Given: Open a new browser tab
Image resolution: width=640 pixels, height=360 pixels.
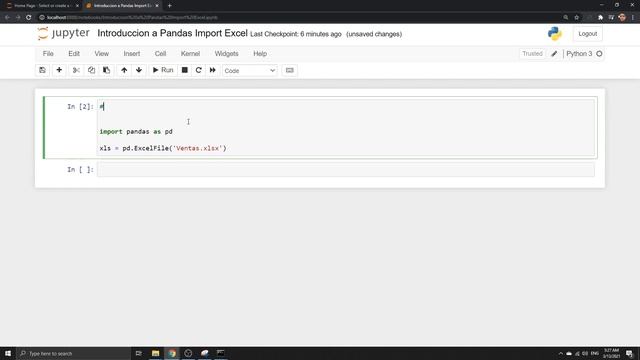Looking at the screenshot, I should click(x=169, y=6).
